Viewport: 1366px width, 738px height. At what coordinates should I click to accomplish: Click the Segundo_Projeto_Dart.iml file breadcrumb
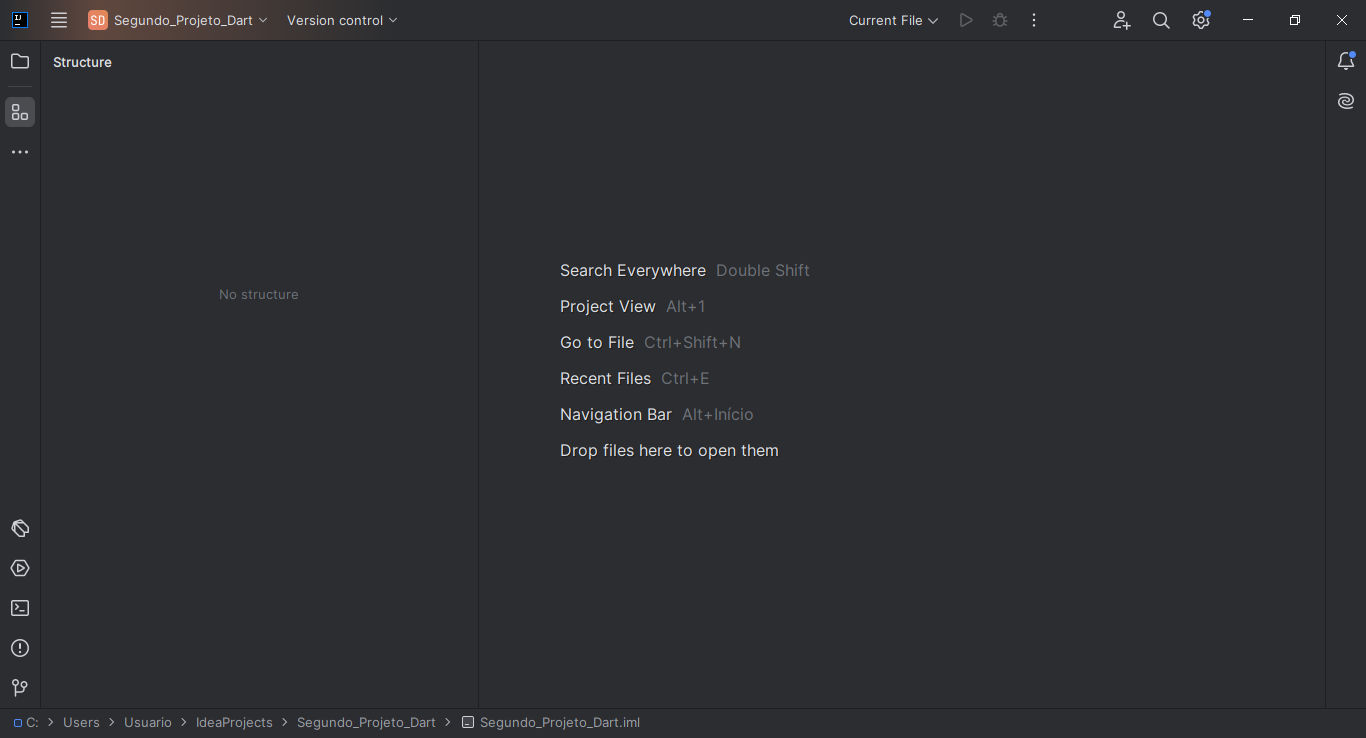551,722
